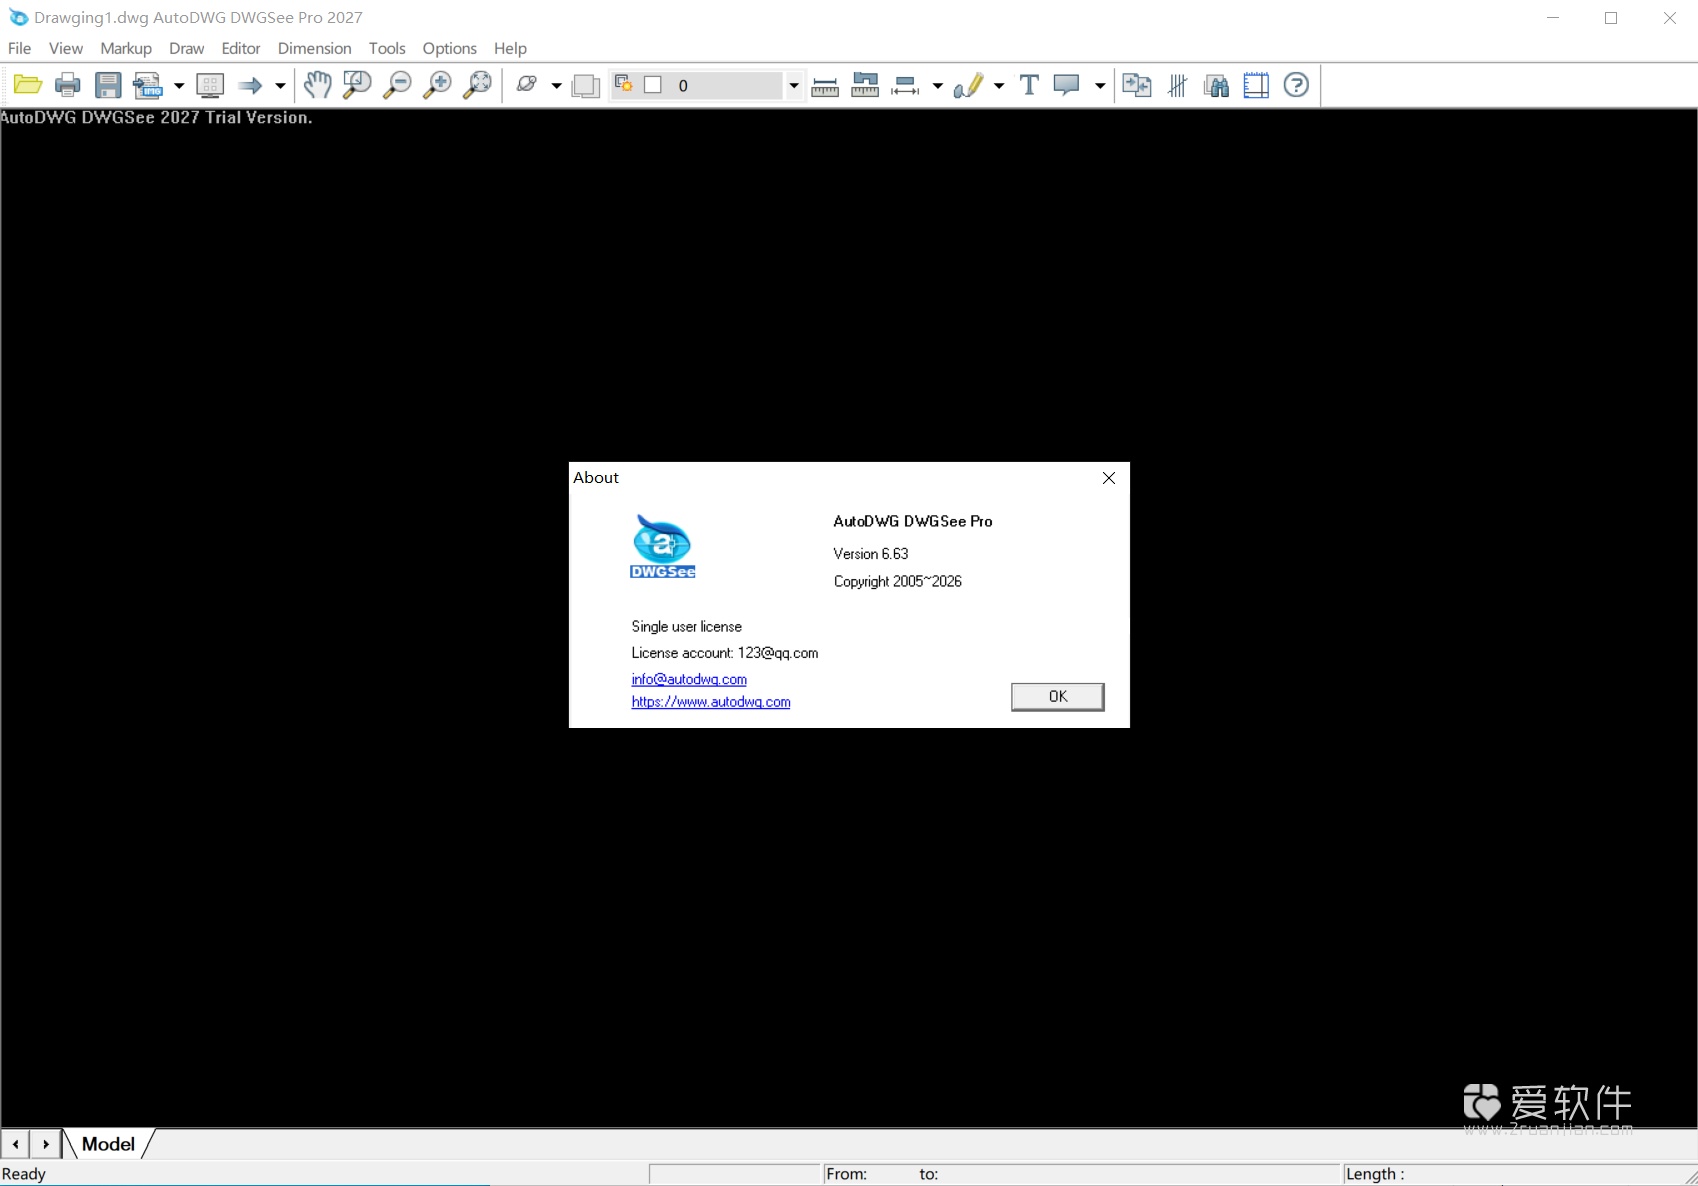Select the Pan tool in the toolbar

click(317, 85)
